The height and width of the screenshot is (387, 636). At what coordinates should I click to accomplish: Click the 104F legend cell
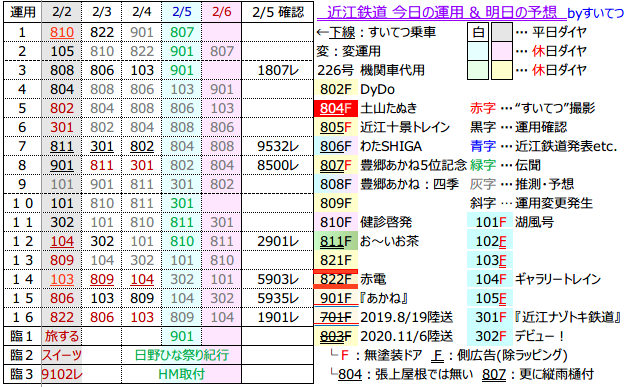pos(490,279)
